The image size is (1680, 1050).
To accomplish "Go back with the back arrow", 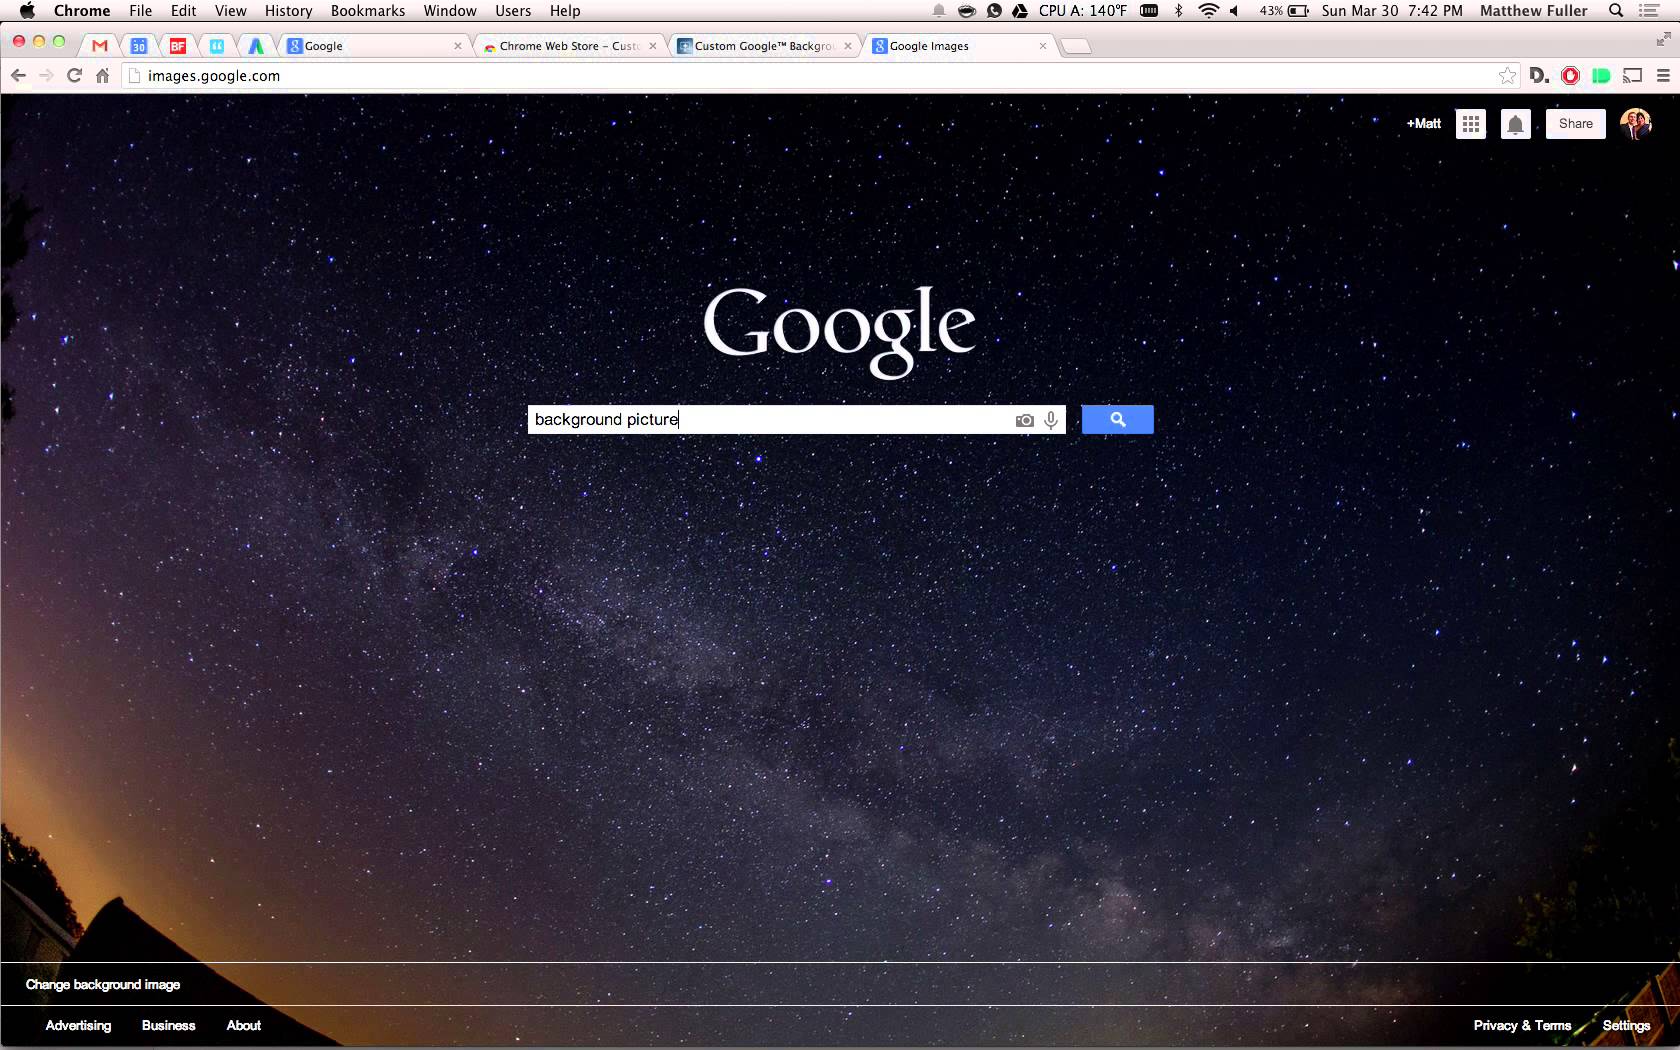I will click(18, 75).
